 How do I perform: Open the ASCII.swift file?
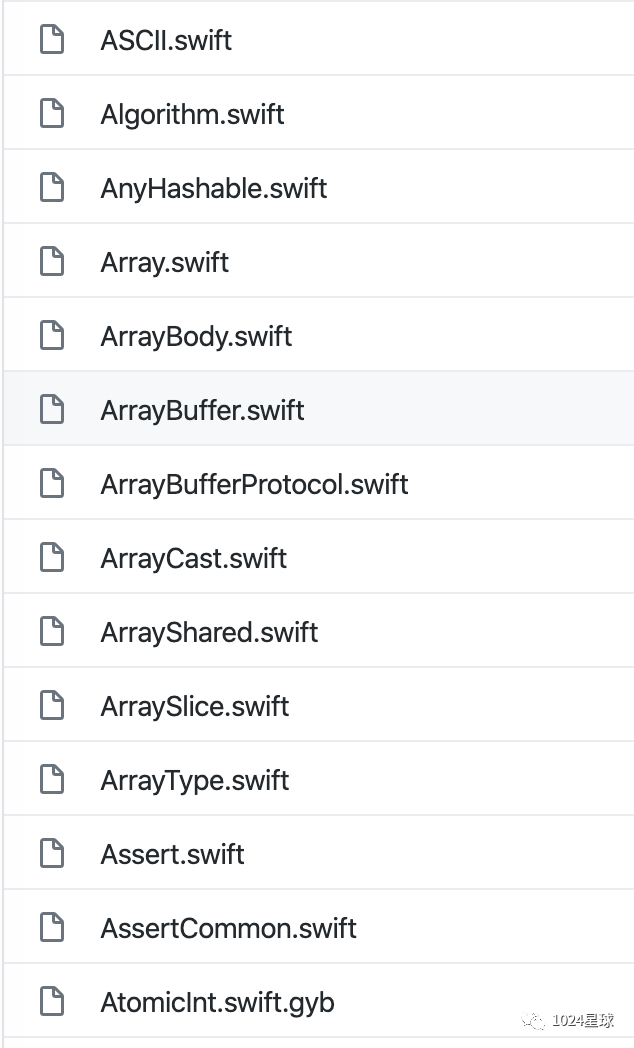tap(166, 40)
